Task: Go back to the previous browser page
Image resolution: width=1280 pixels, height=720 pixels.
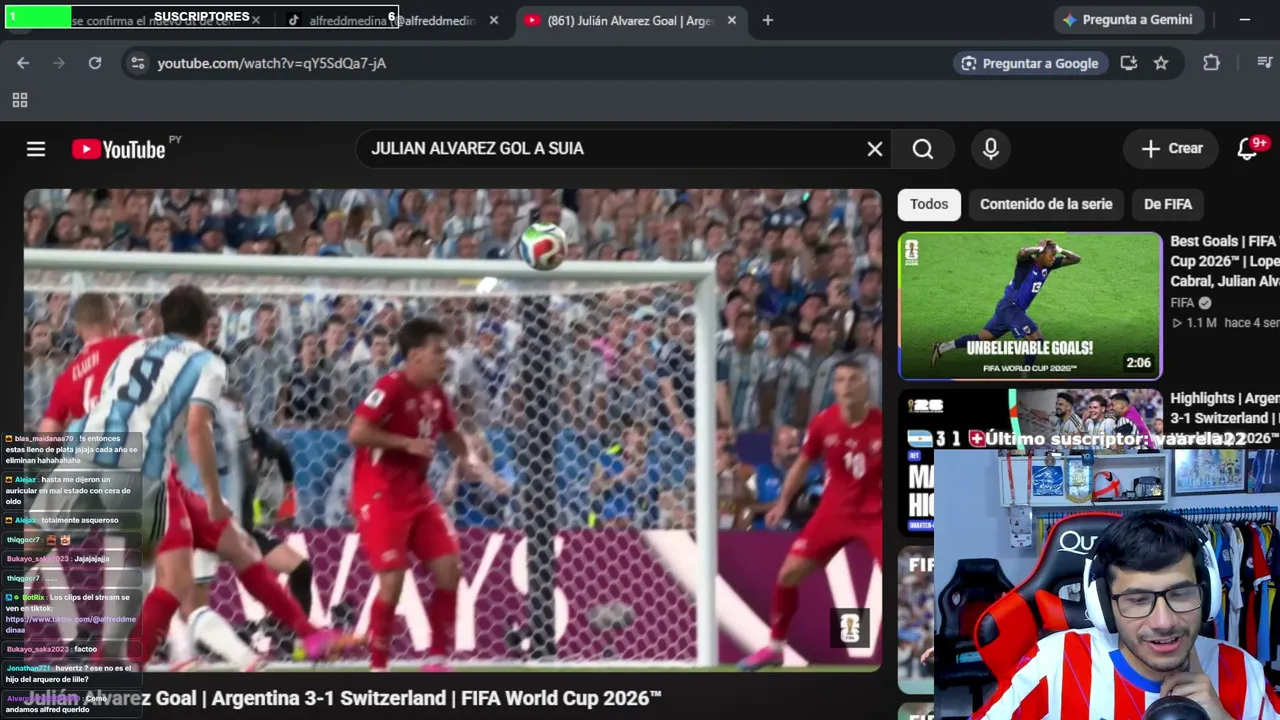Action: point(23,63)
